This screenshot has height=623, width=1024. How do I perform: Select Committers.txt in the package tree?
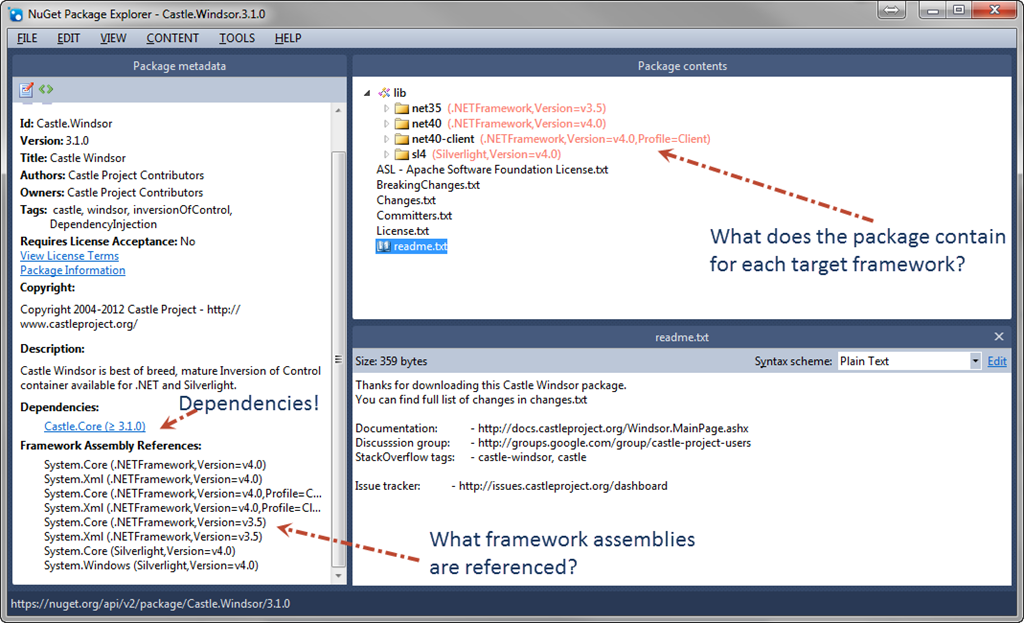pyautogui.click(x=414, y=215)
